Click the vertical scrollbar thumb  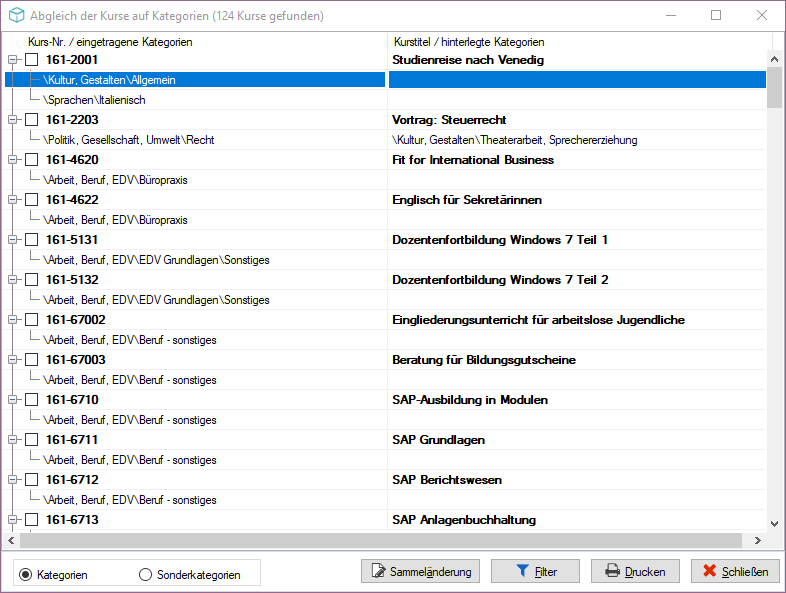click(x=774, y=87)
